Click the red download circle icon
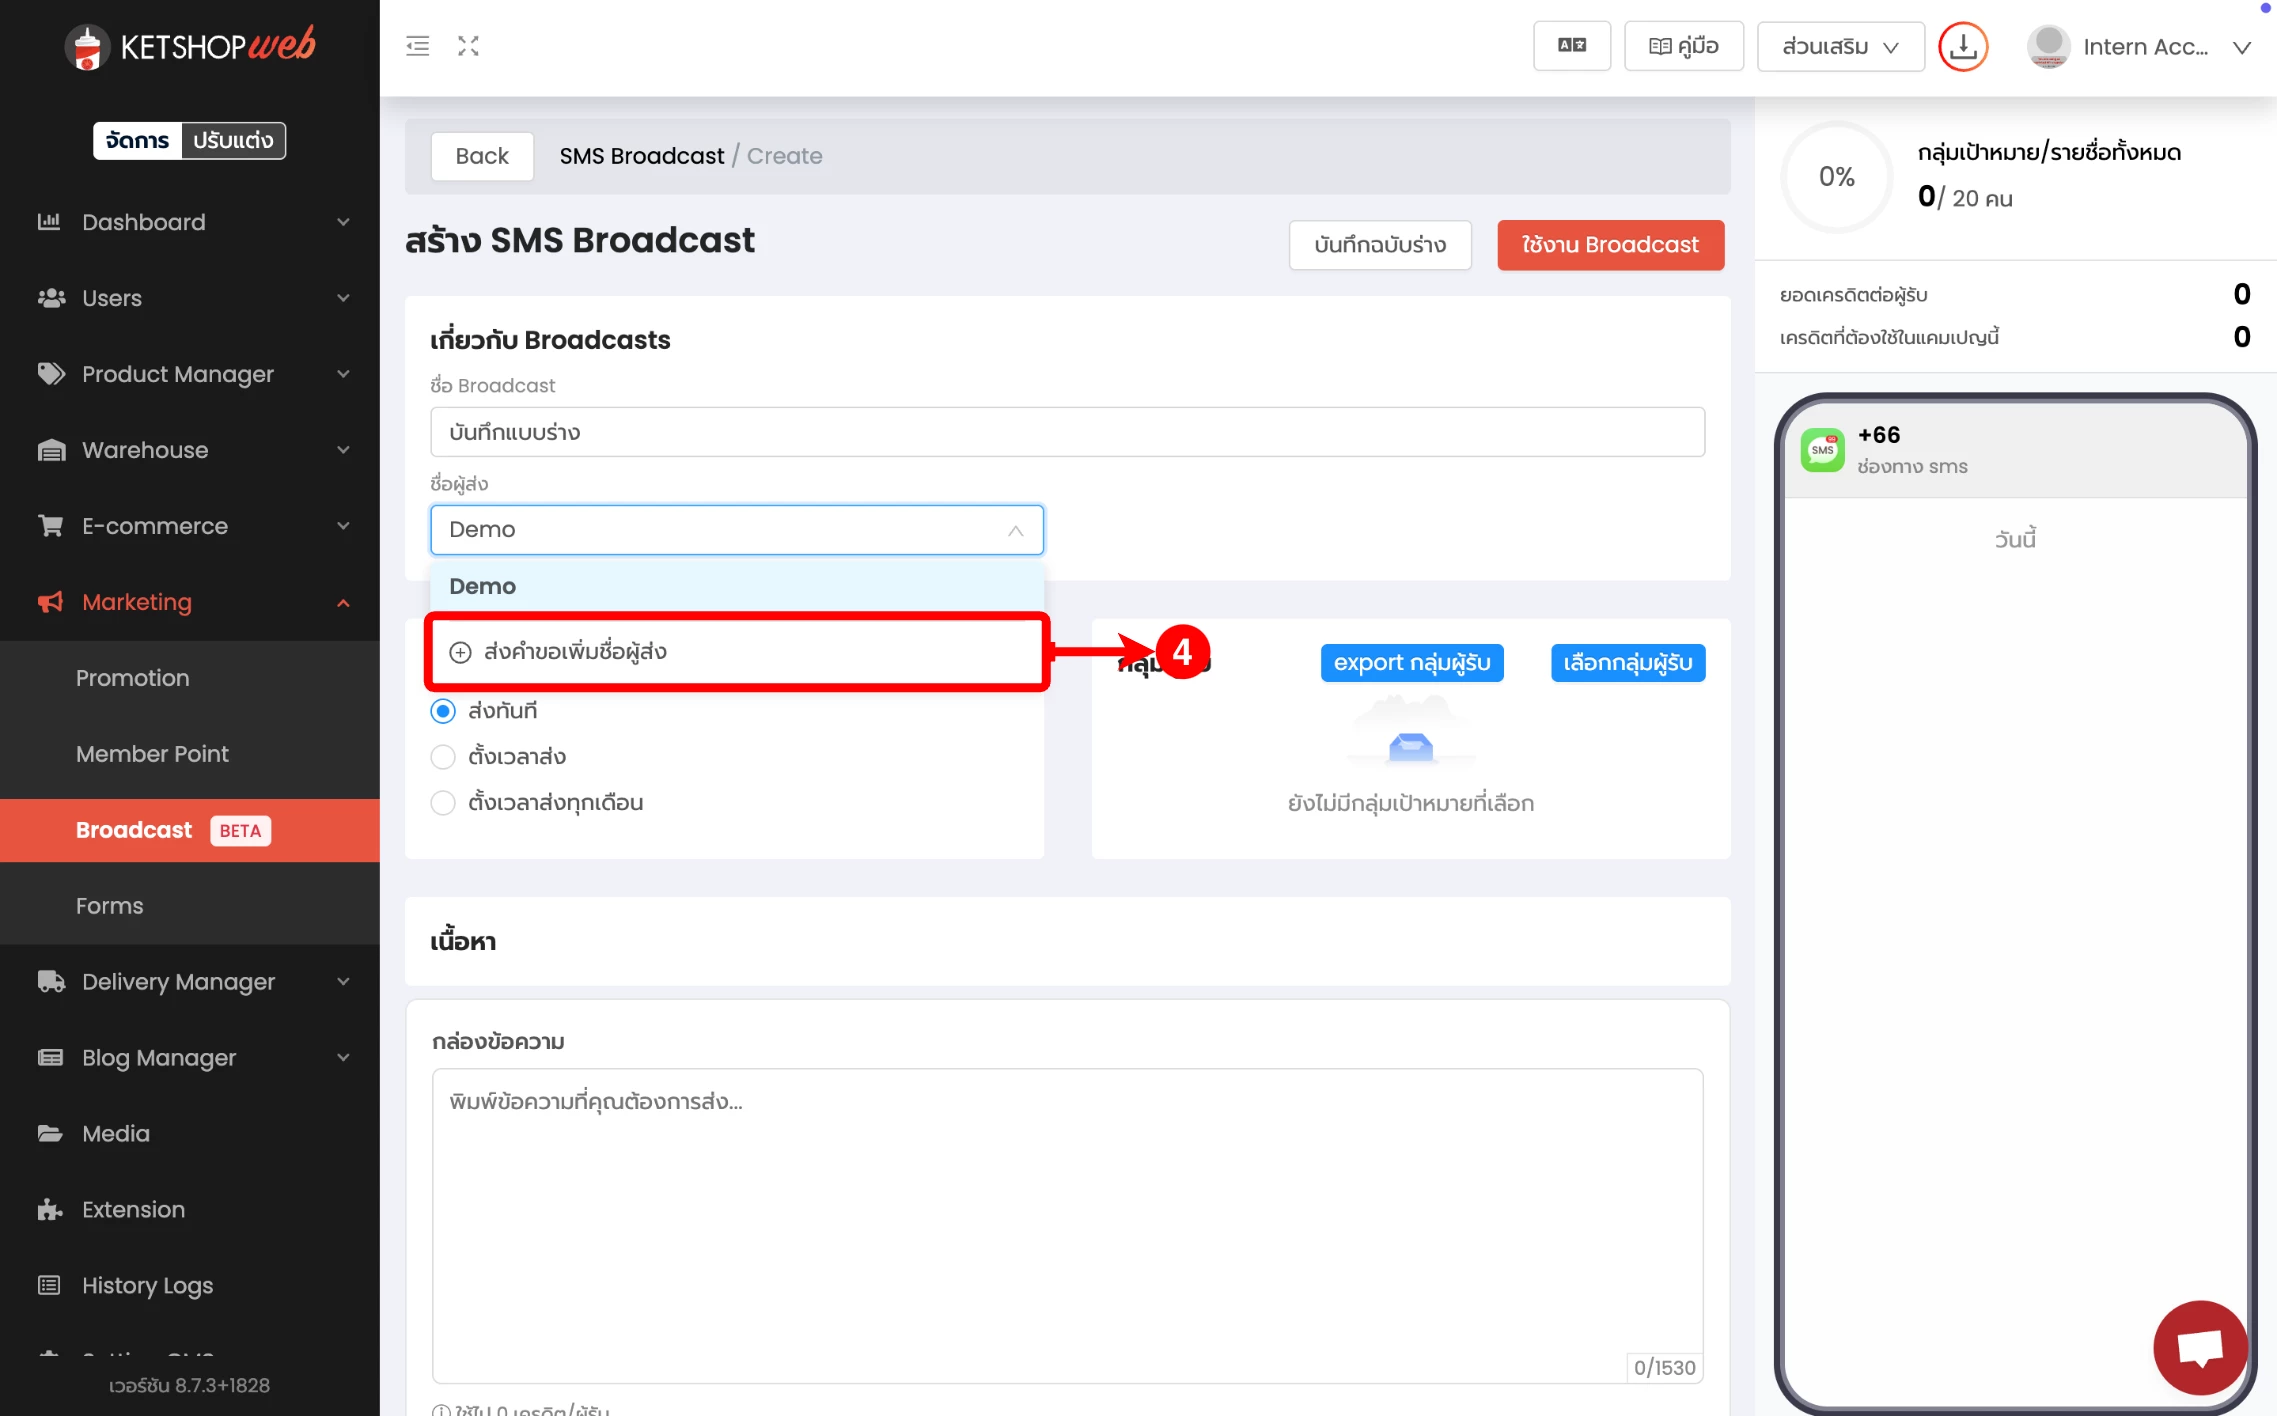This screenshot has width=2277, height=1416. click(x=1962, y=46)
